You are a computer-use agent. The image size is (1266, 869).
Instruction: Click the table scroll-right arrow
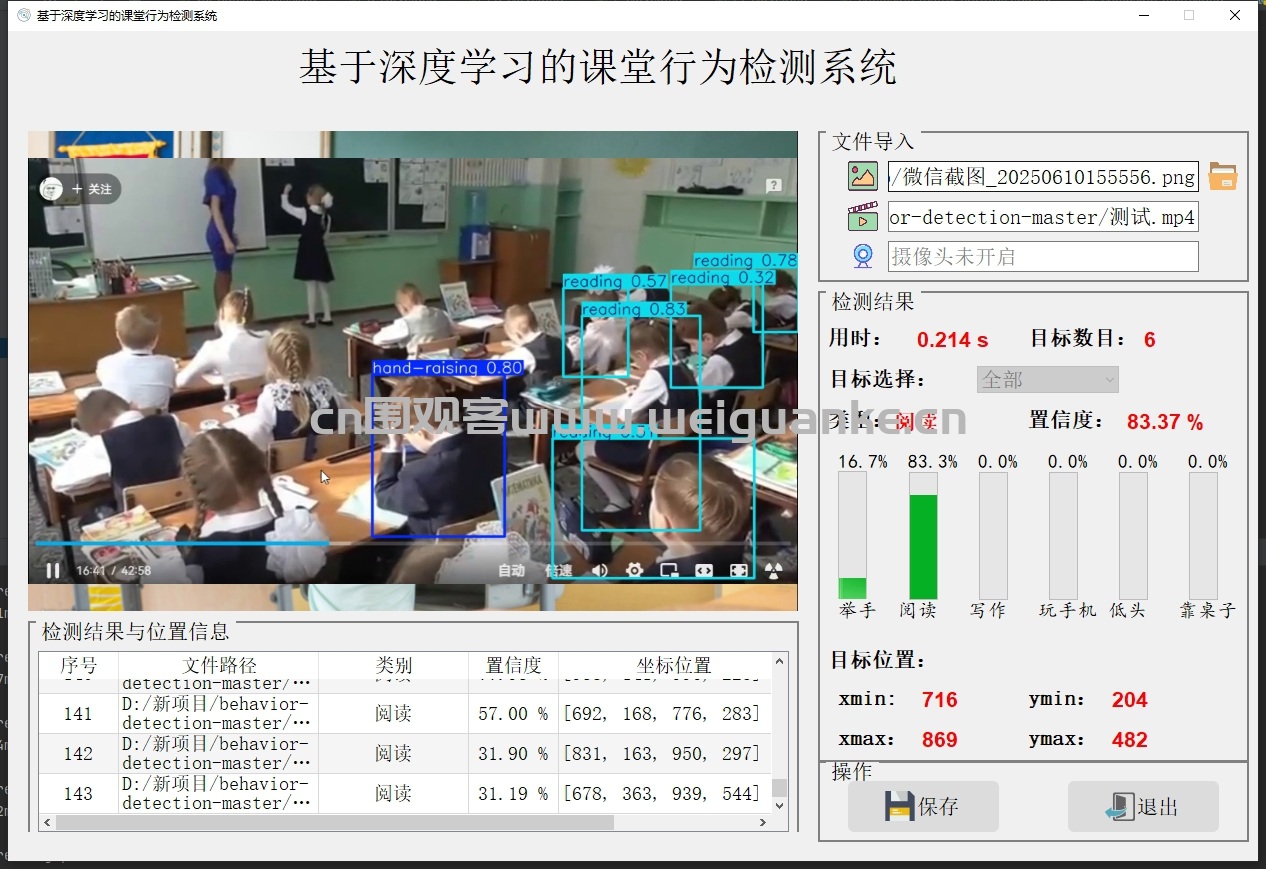coord(764,822)
